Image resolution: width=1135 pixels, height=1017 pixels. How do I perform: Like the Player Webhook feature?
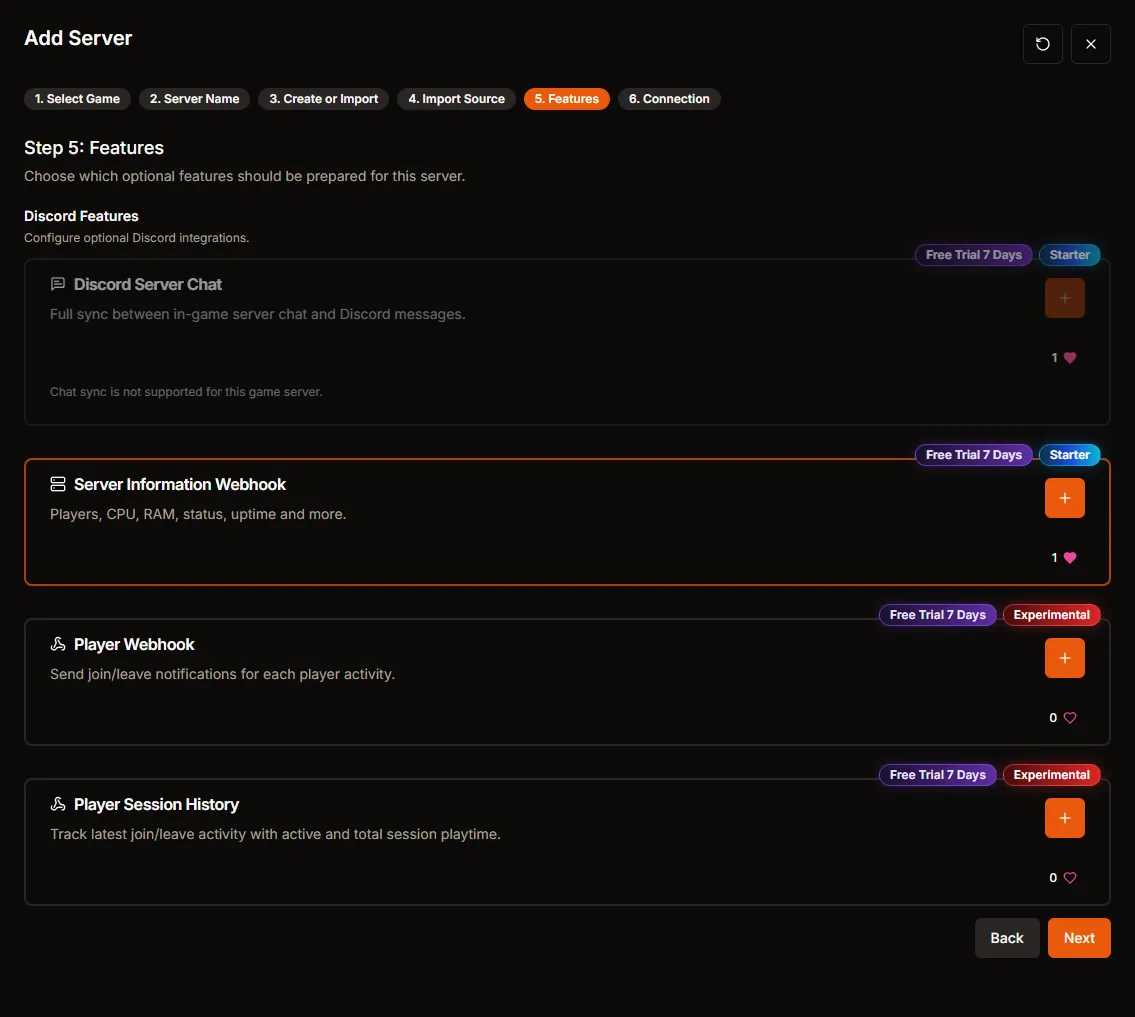coord(1070,718)
